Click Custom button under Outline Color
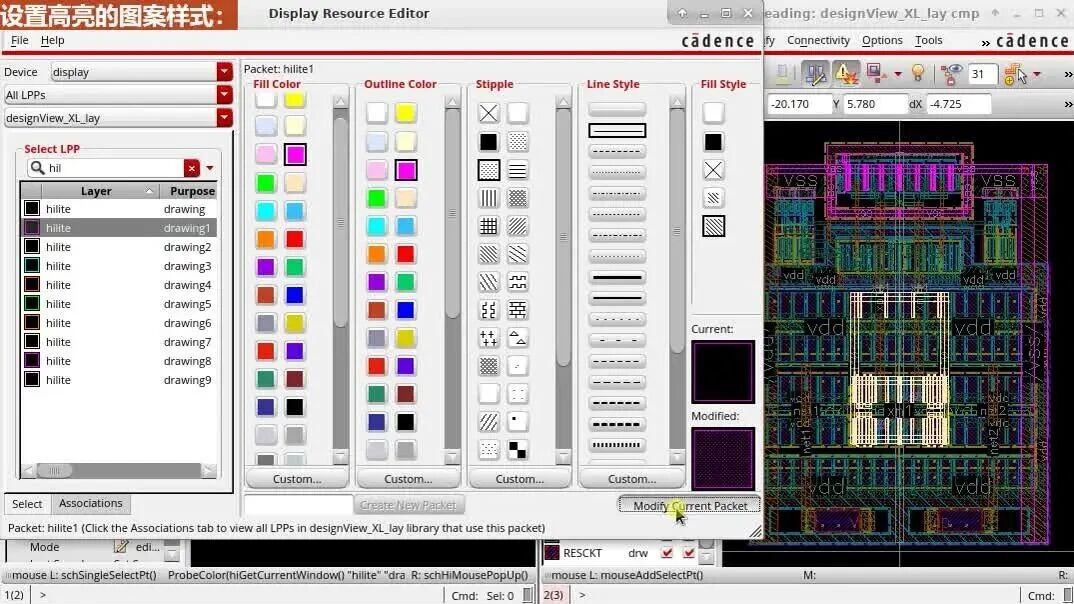The width and height of the screenshot is (1074, 604). (x=408, y=479)
